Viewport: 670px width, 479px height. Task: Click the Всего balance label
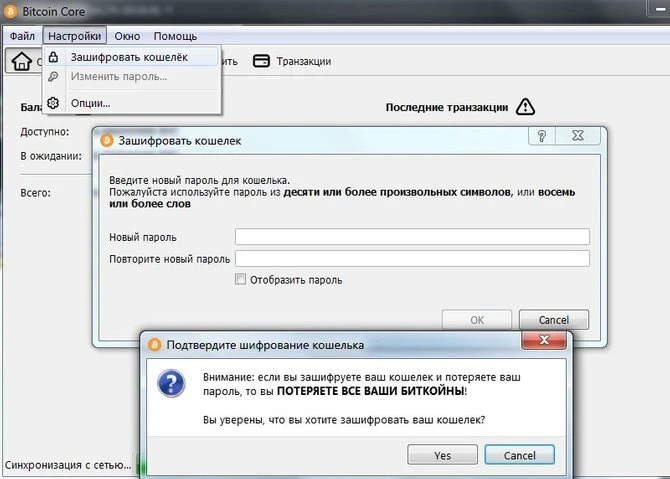(35, 193)
